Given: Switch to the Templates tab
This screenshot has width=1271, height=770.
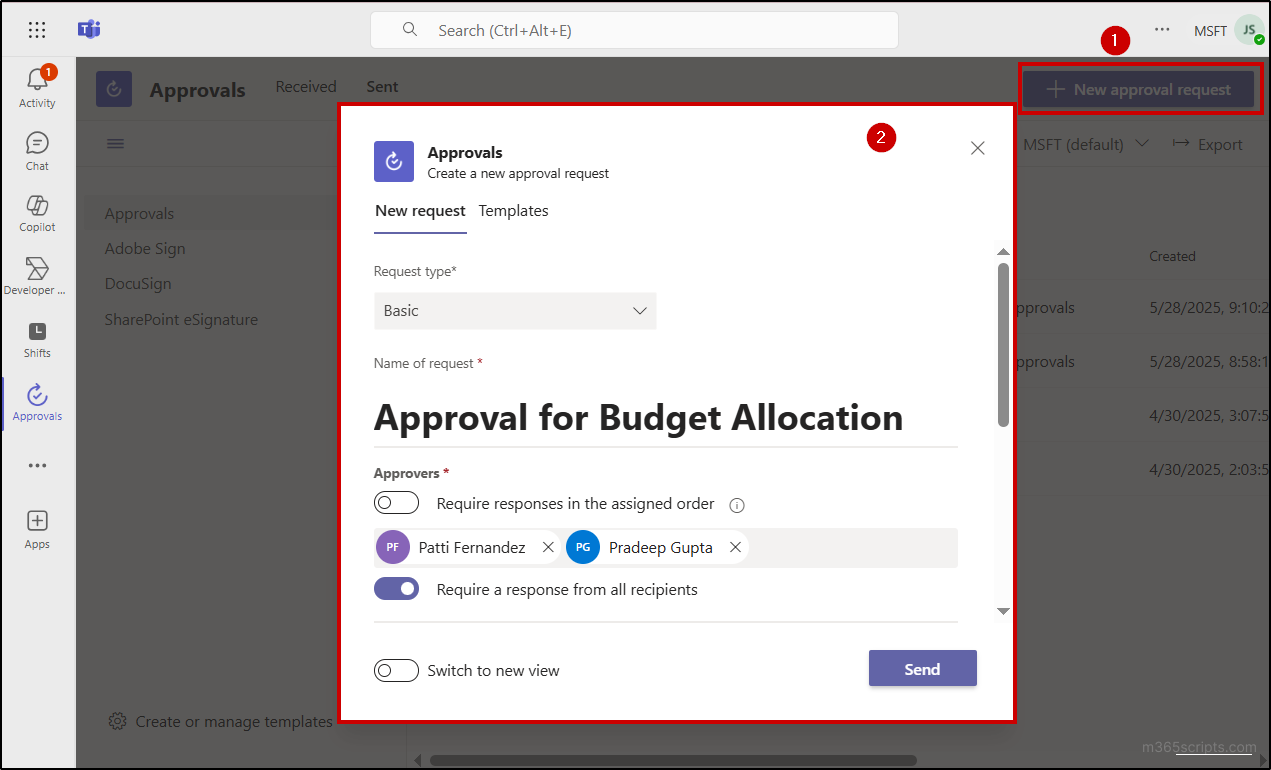Looking at the screenshot, I should point(513,211).
